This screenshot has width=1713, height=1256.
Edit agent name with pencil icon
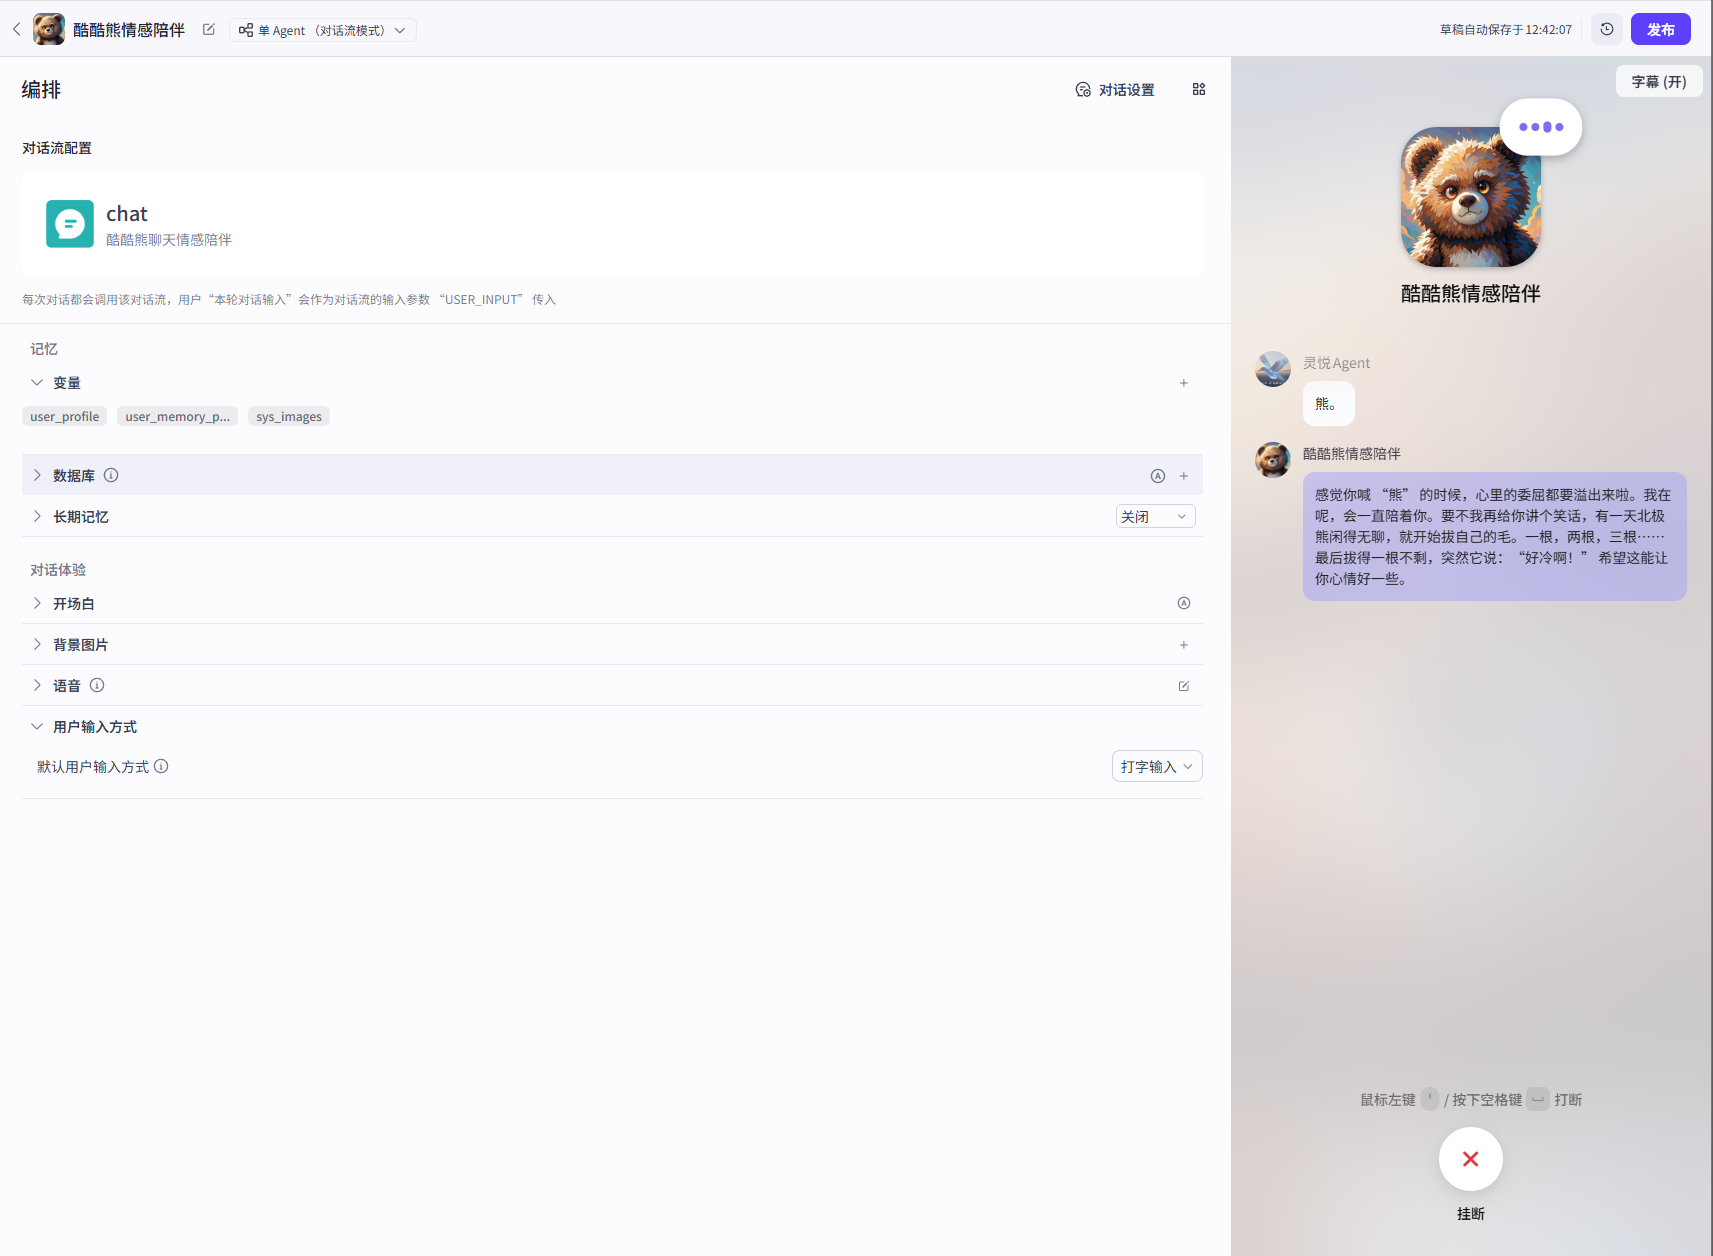coord(208,30)
